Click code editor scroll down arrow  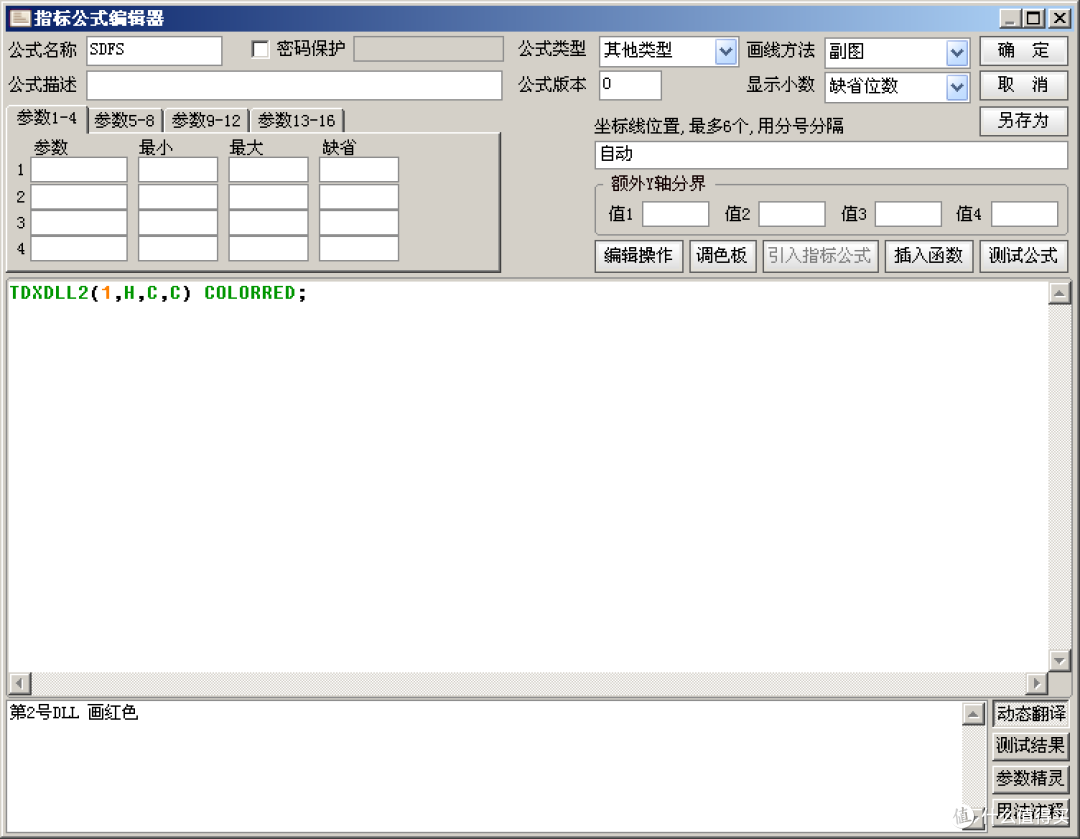1059,660
